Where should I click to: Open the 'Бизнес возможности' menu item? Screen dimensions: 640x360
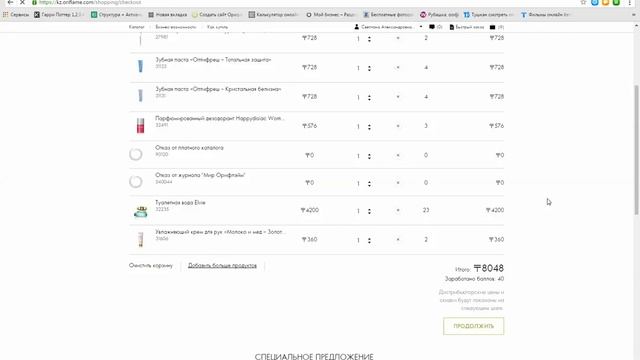click(176, 27)
